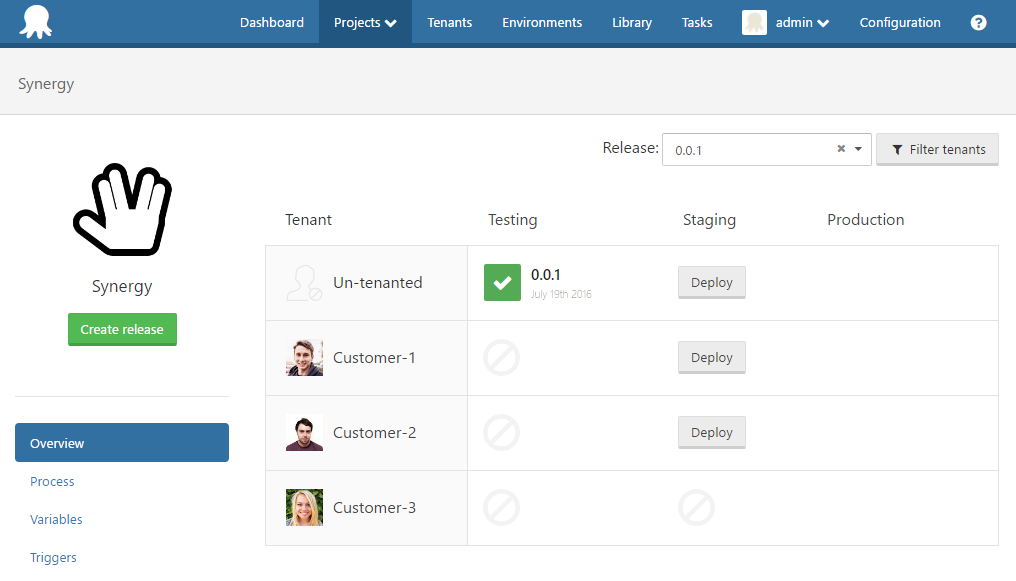Click Customer-1's avatar thumbnail
The height and width of the screenshot is (581, 1016).
pyautogui.click(x=304, y=357)
